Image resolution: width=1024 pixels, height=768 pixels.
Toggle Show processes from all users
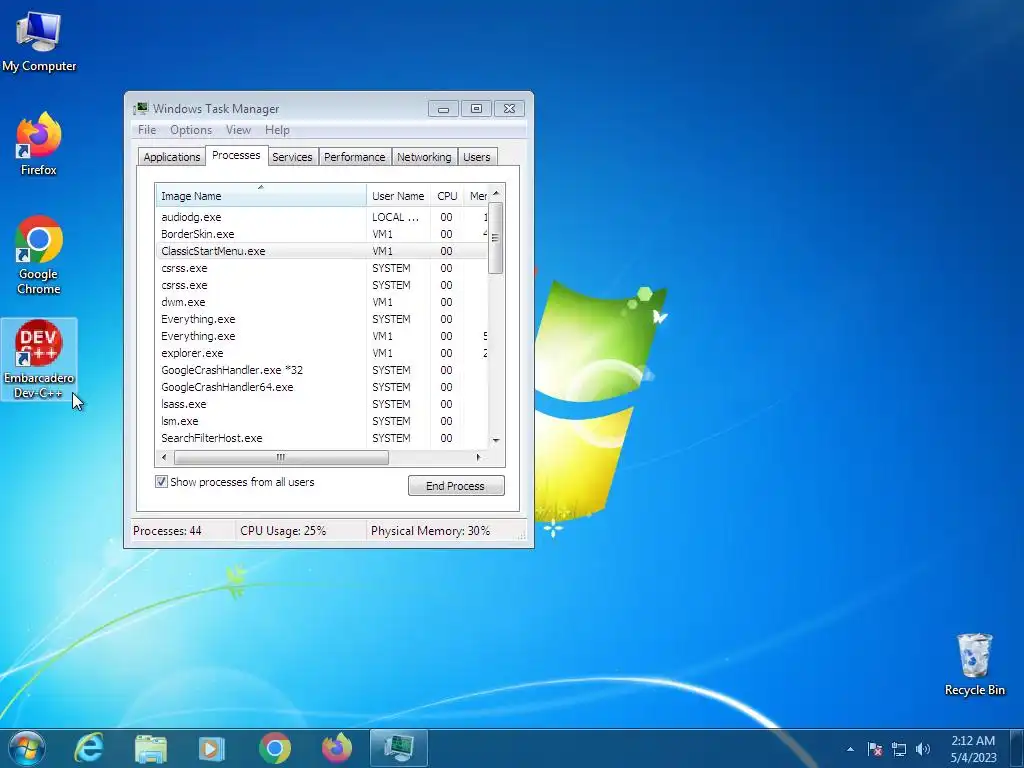pyautogui.click(x=161, y=482)
